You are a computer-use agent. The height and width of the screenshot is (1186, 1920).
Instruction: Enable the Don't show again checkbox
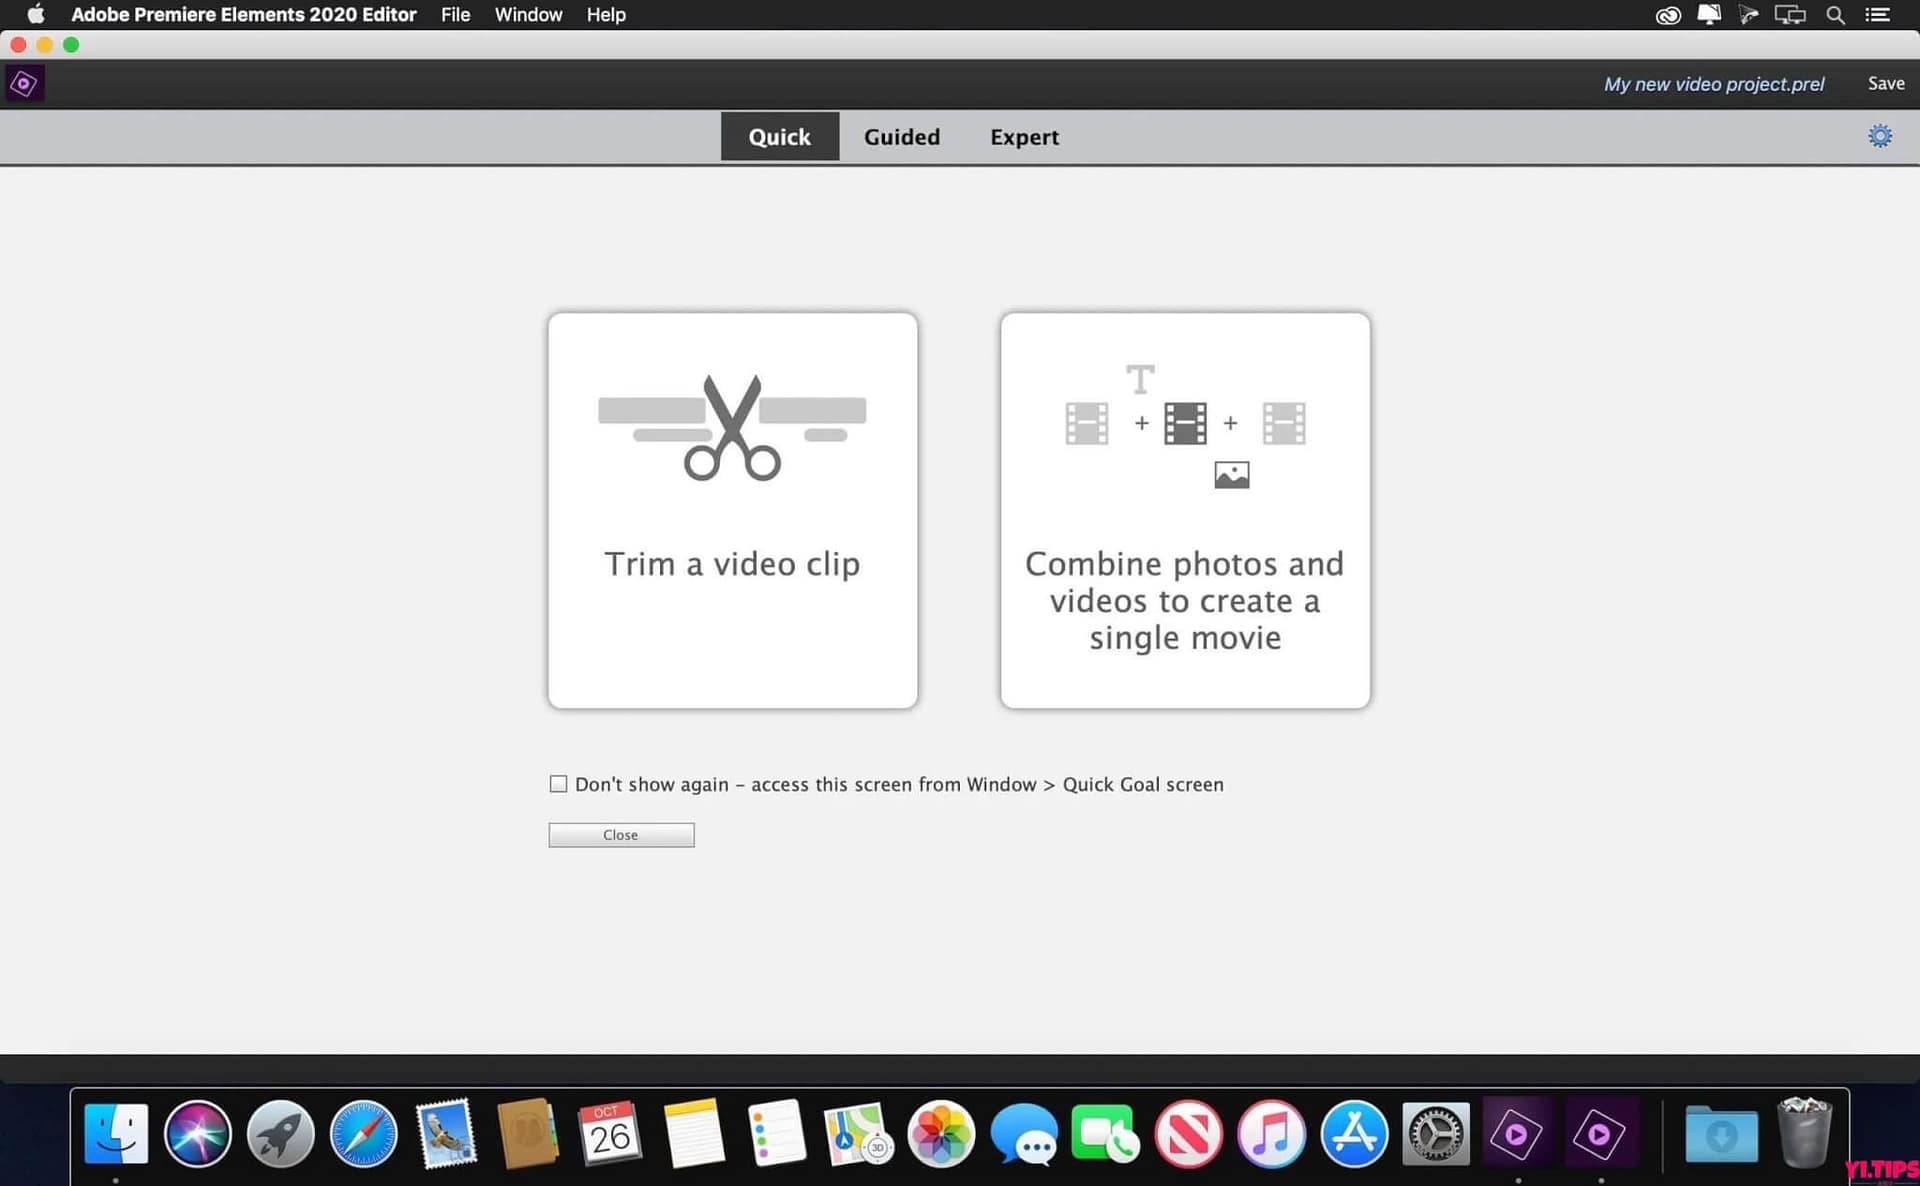pyautogui.click(x=558, y=784)
